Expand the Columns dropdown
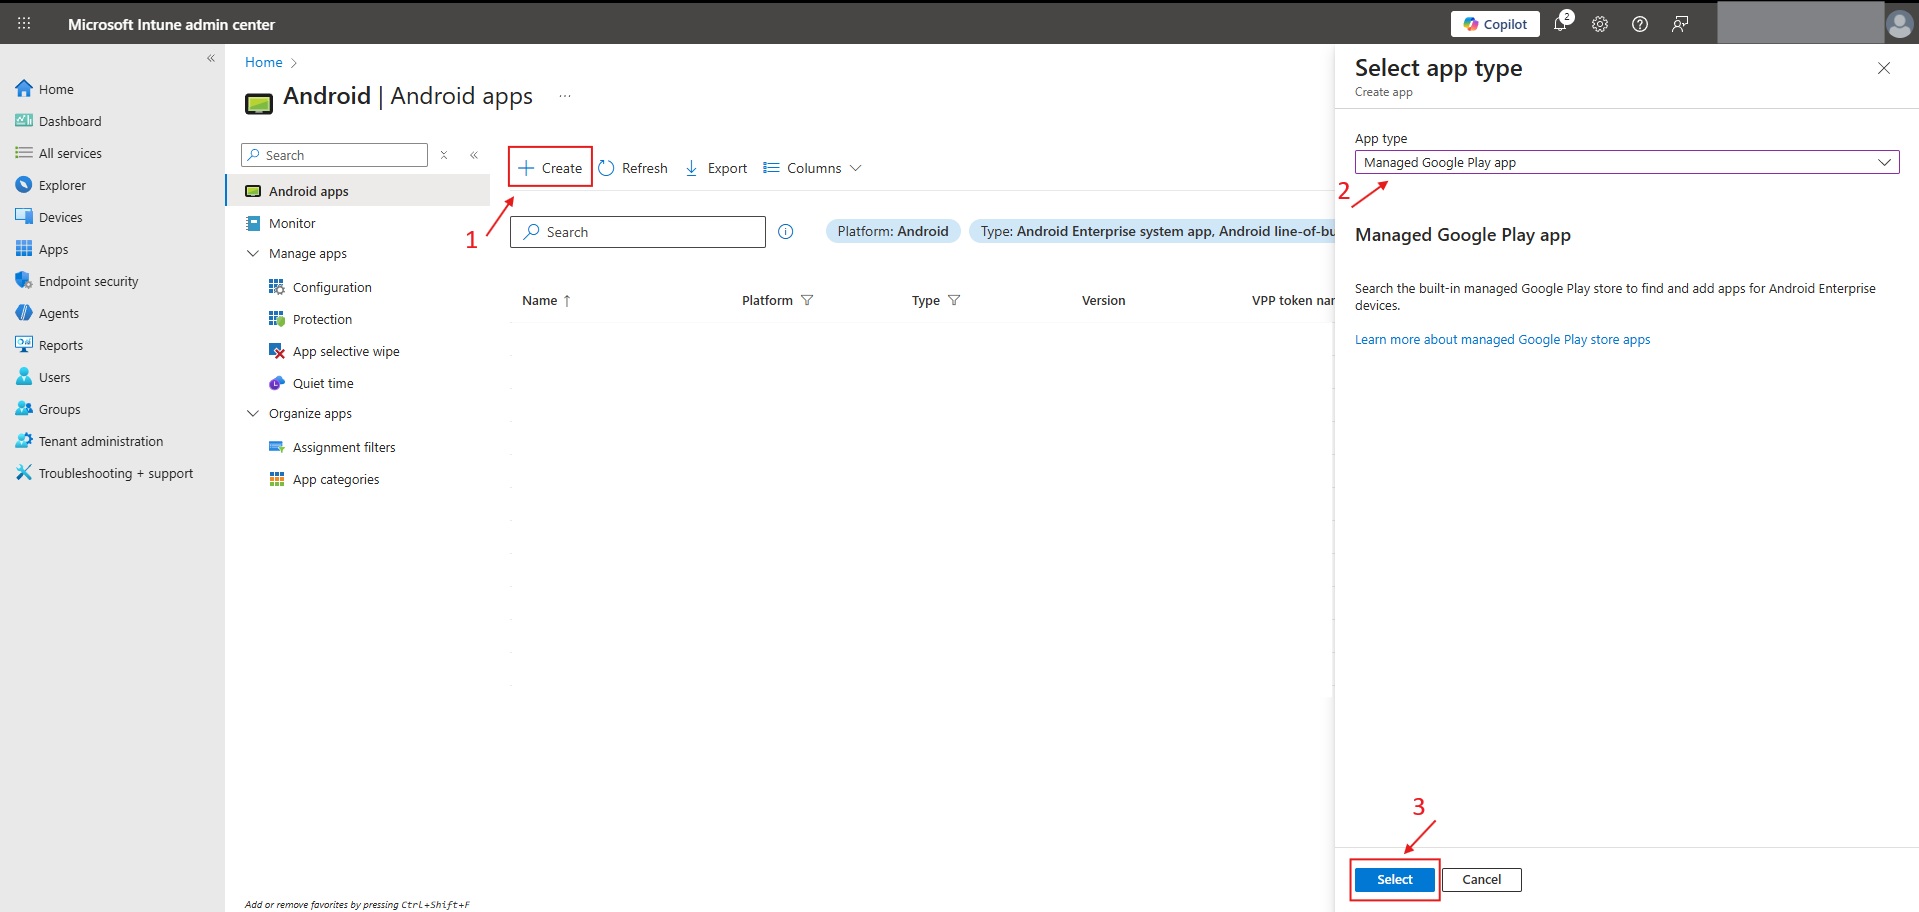The image size is (1919, 912). tap(812, 168)
